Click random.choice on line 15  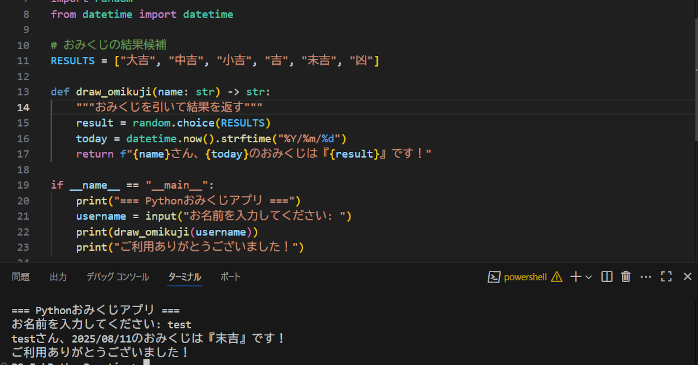pyautogui.click(x=174, y=123)
